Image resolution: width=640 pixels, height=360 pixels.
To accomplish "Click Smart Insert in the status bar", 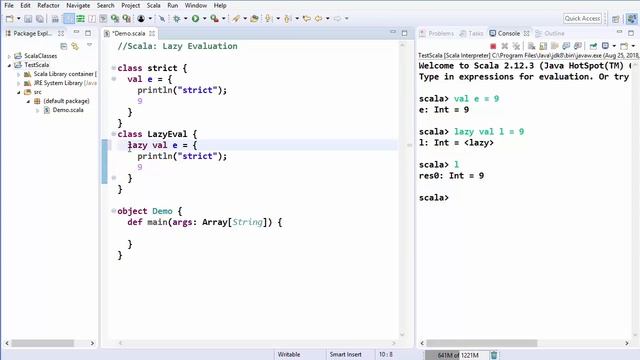I will [345, 355].
